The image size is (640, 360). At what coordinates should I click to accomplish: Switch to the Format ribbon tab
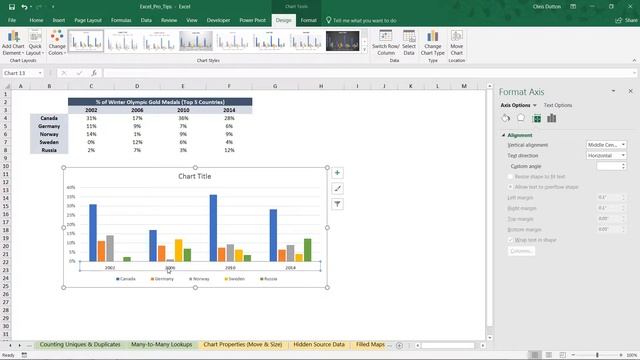[x=309, y=20]
